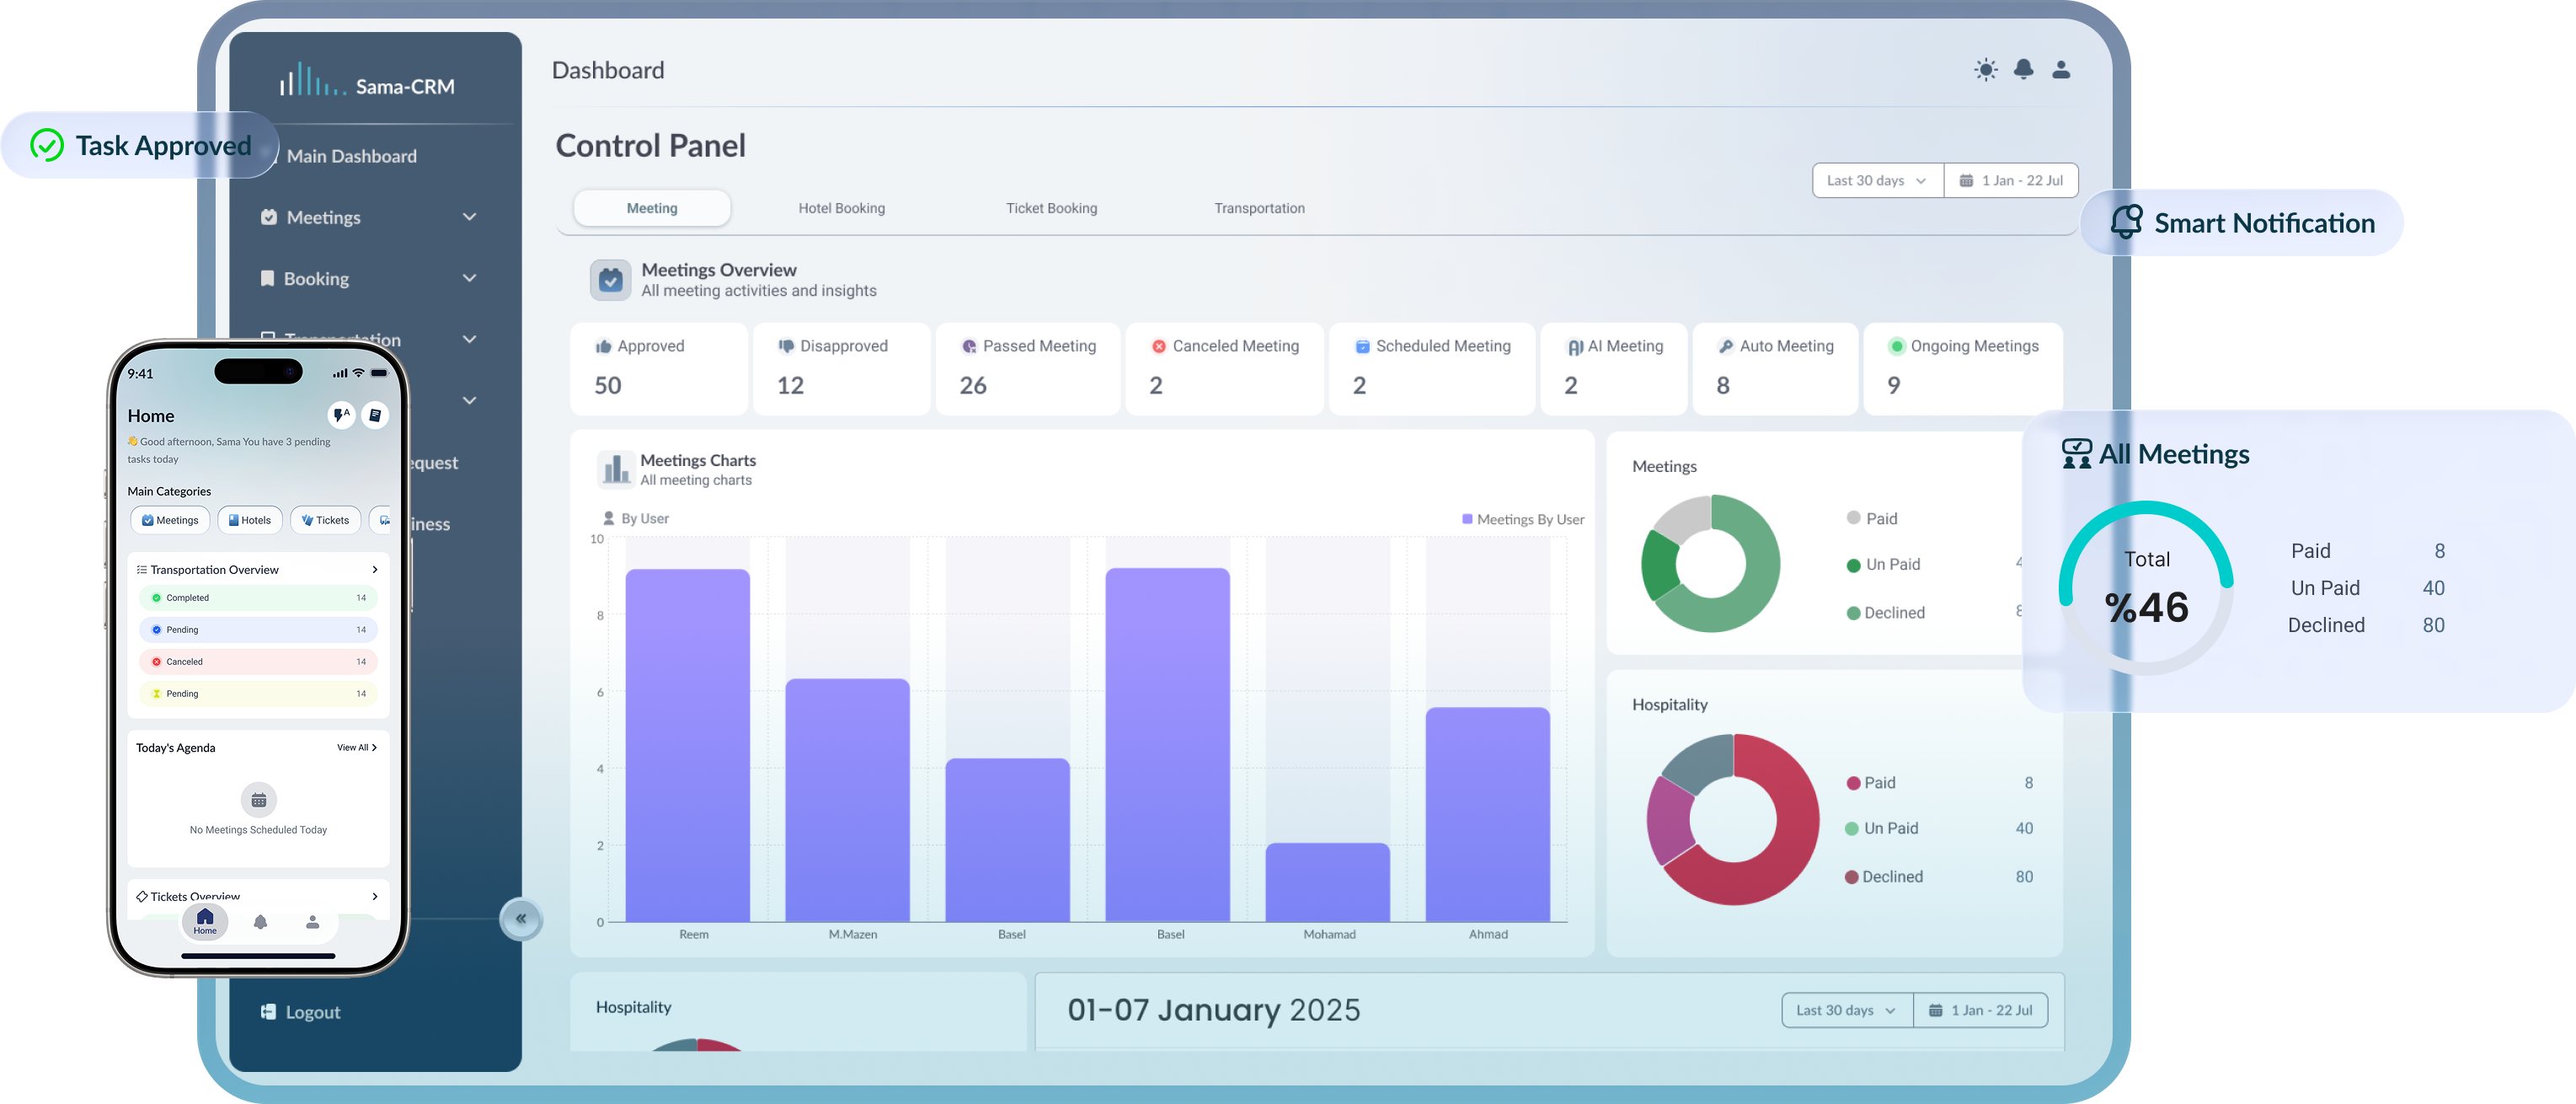Open the top Last 30 days dropdown

1877,181
